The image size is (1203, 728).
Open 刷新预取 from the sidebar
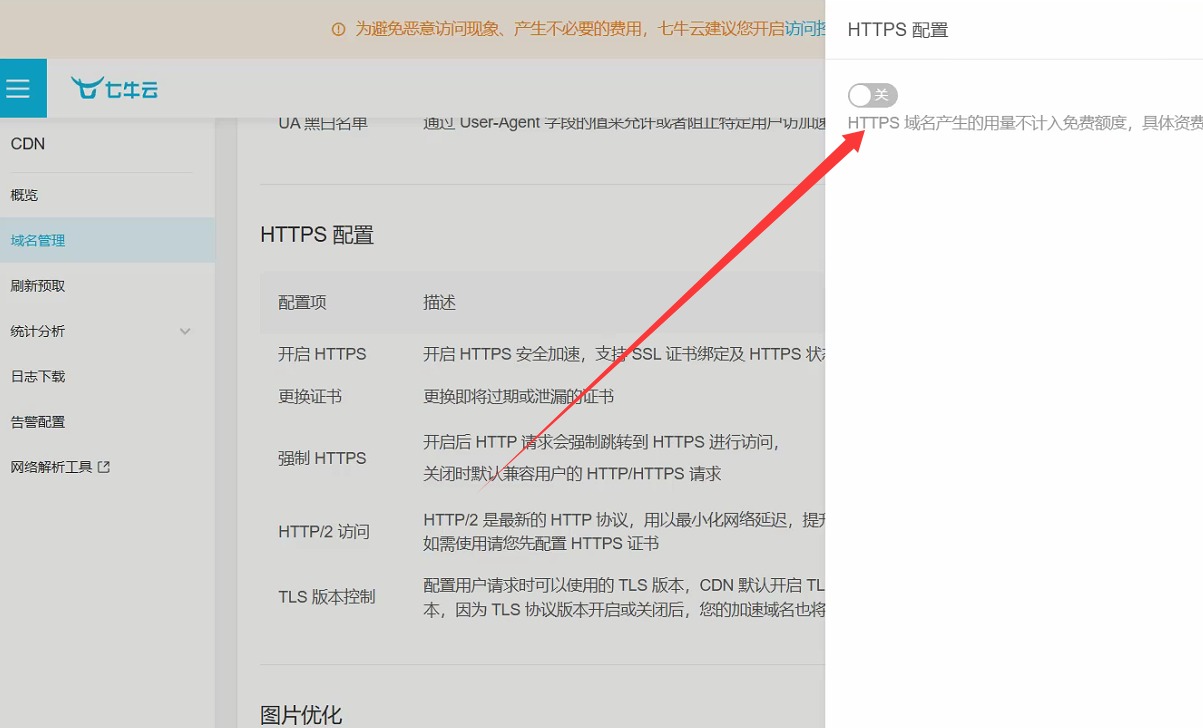pyautogui.click(x=38, y=286)
